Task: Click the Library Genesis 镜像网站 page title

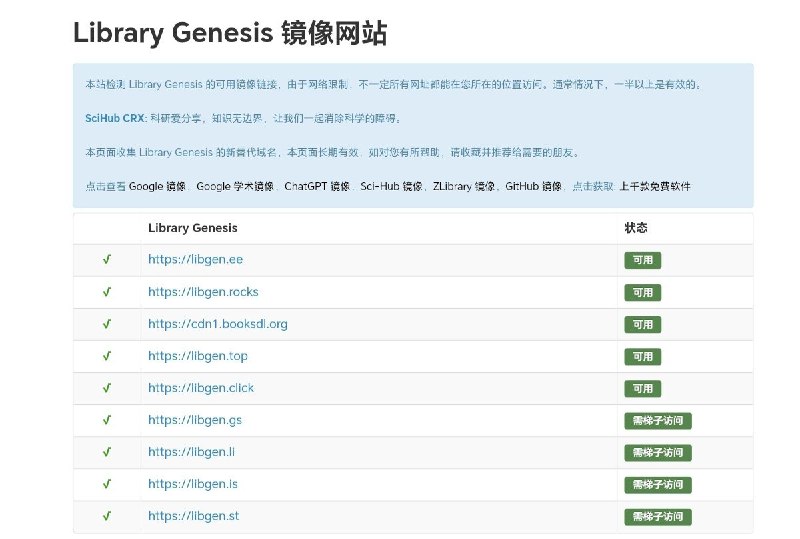Action: (230, 33)
